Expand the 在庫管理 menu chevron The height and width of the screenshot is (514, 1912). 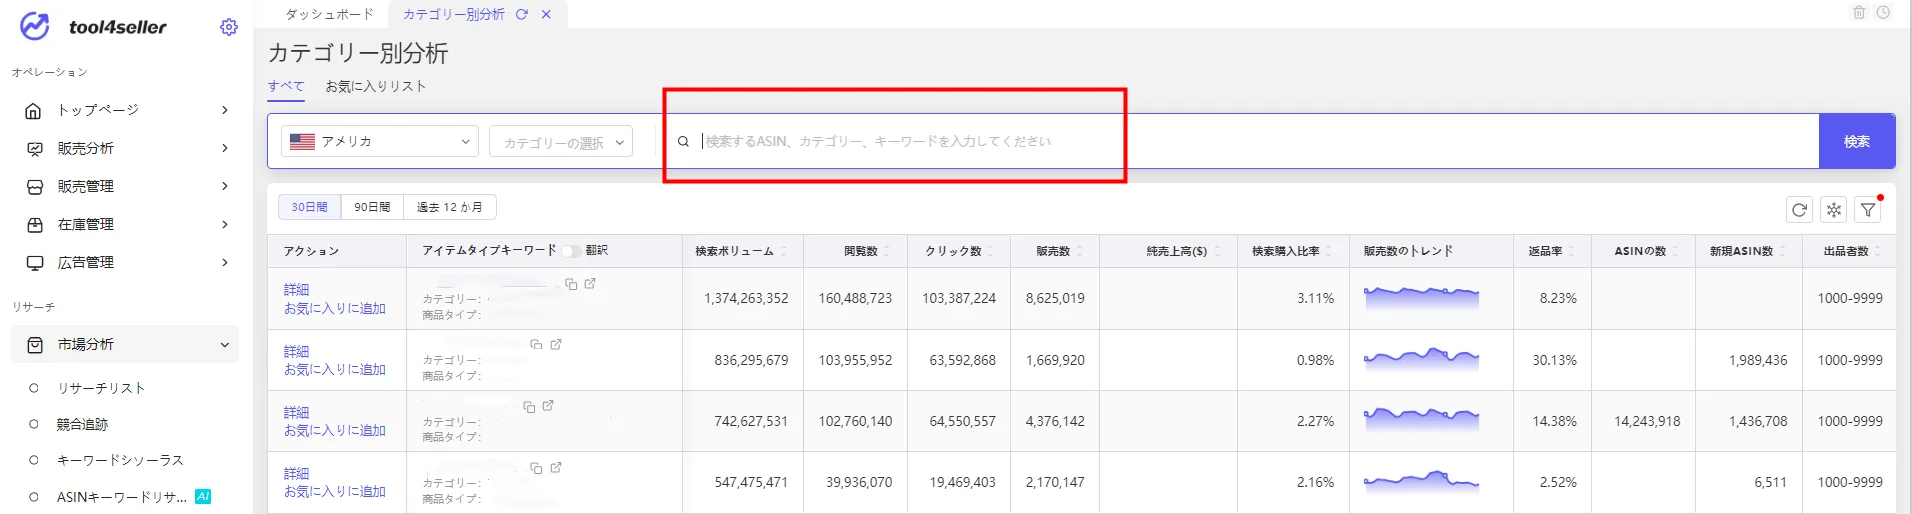point(224,224)
